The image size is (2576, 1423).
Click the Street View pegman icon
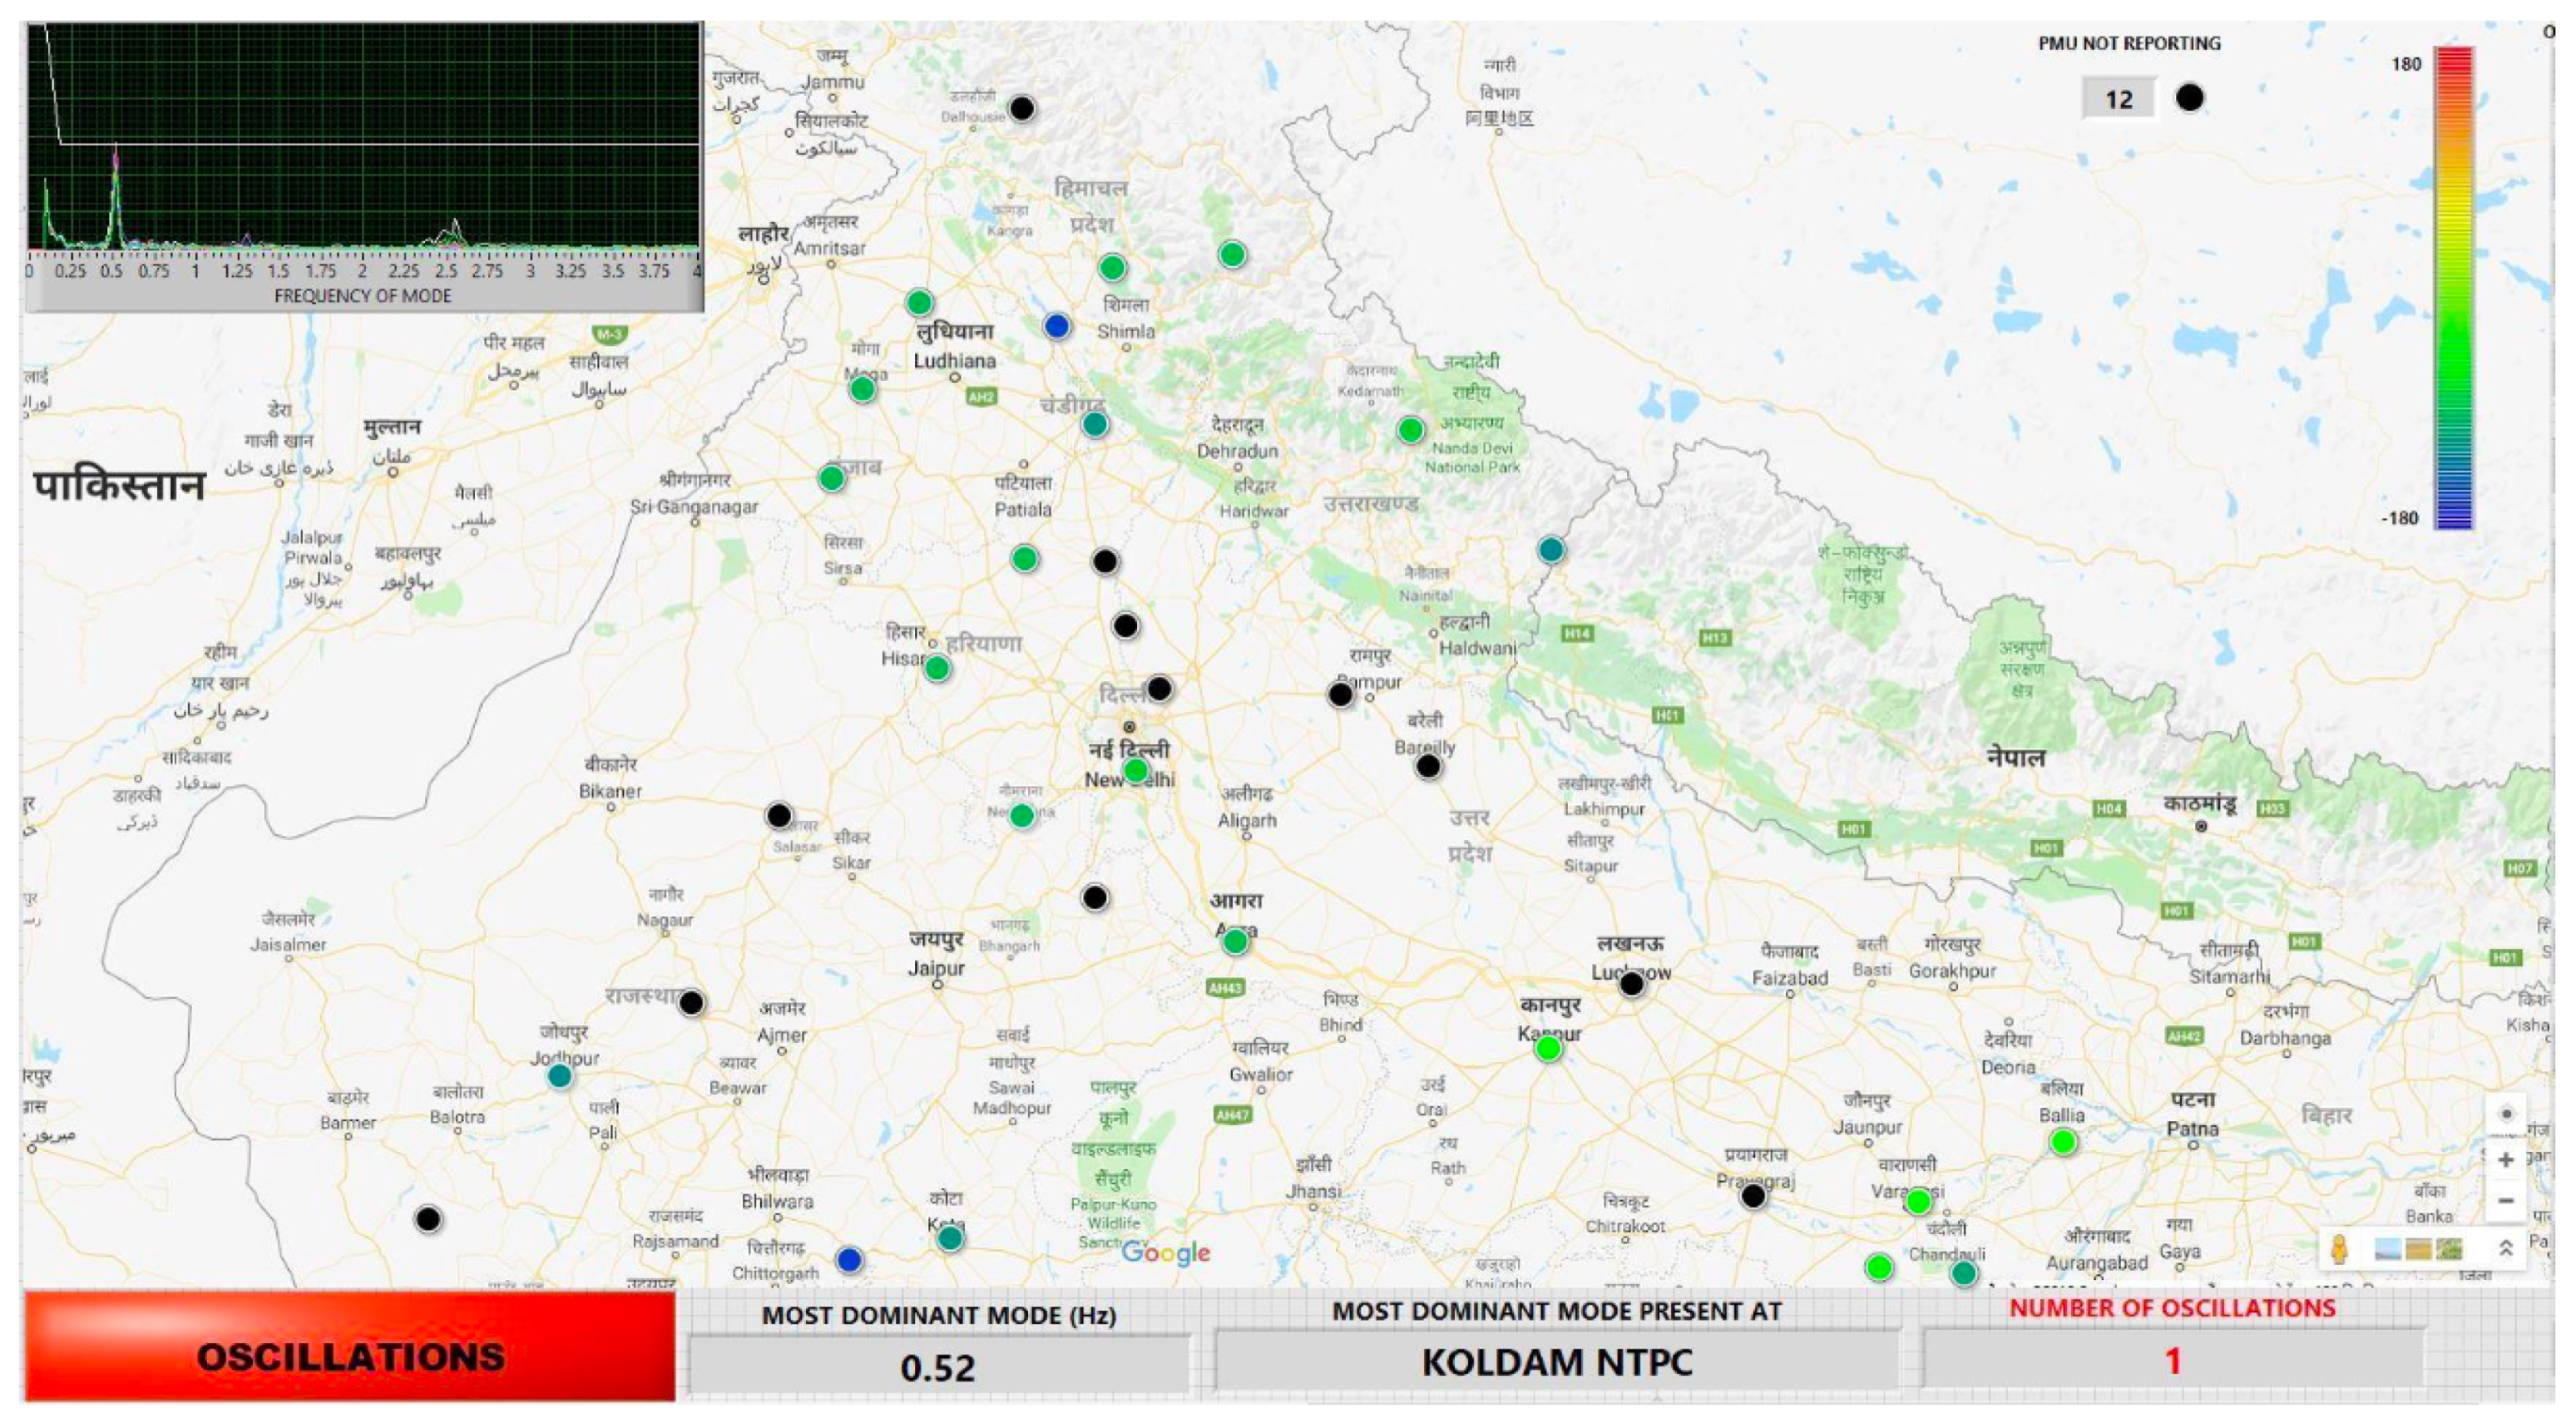[x=2339, y=1249]
